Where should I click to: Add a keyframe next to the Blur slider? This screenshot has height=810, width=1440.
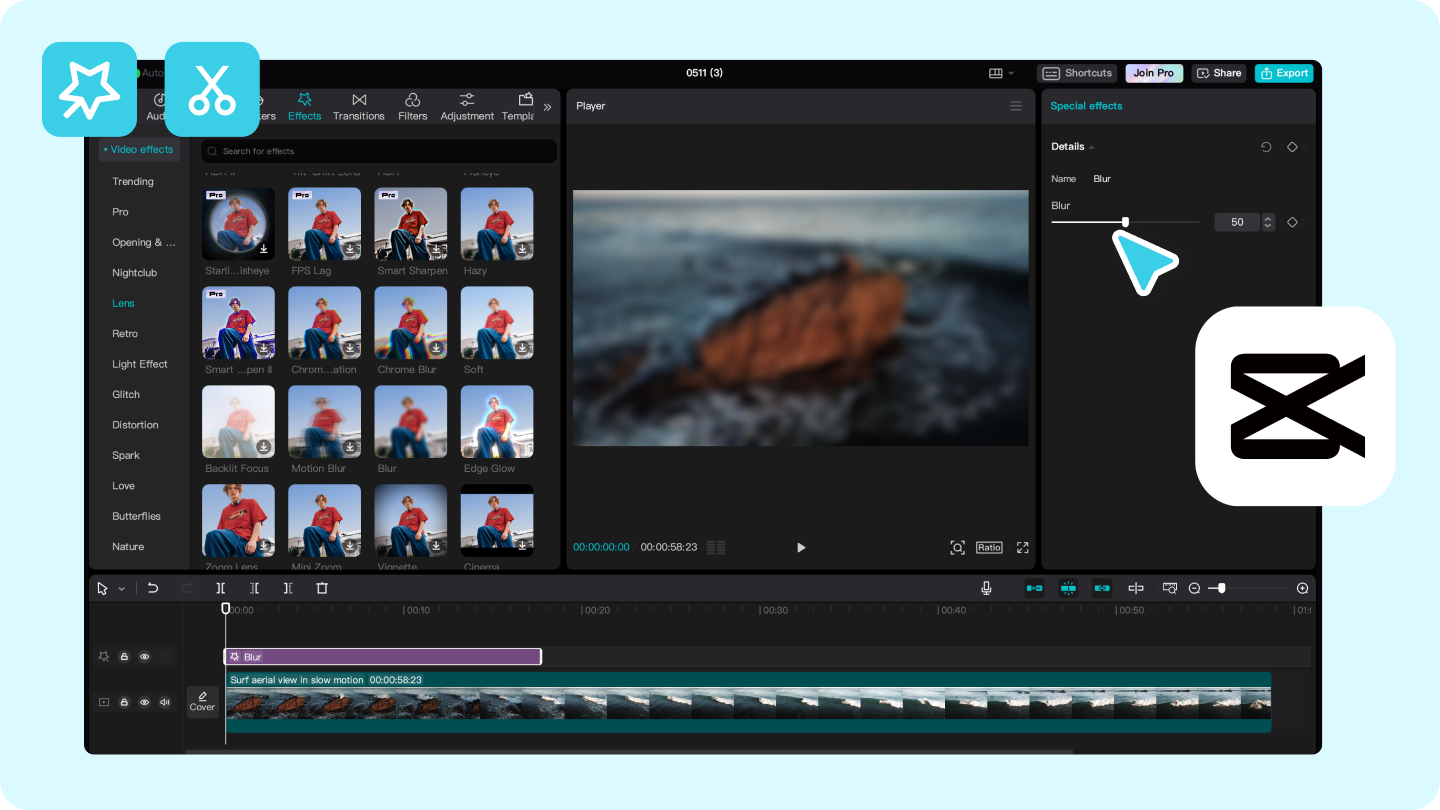click(1292, 222)
